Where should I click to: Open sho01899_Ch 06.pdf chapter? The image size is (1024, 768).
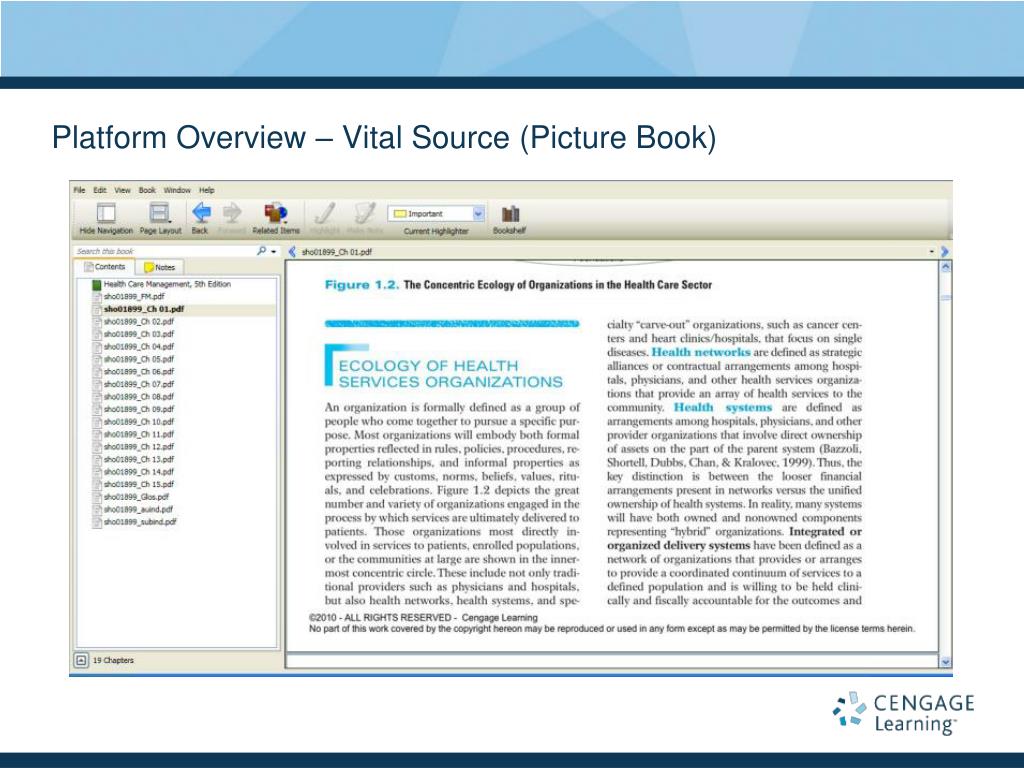click(x=134, y=372)
